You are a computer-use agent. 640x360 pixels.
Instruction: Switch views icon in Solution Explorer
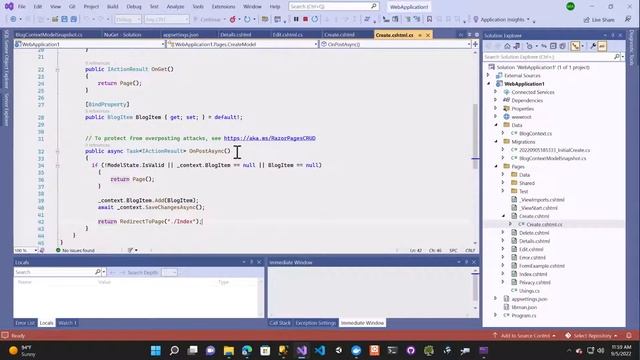coord(517,46)
